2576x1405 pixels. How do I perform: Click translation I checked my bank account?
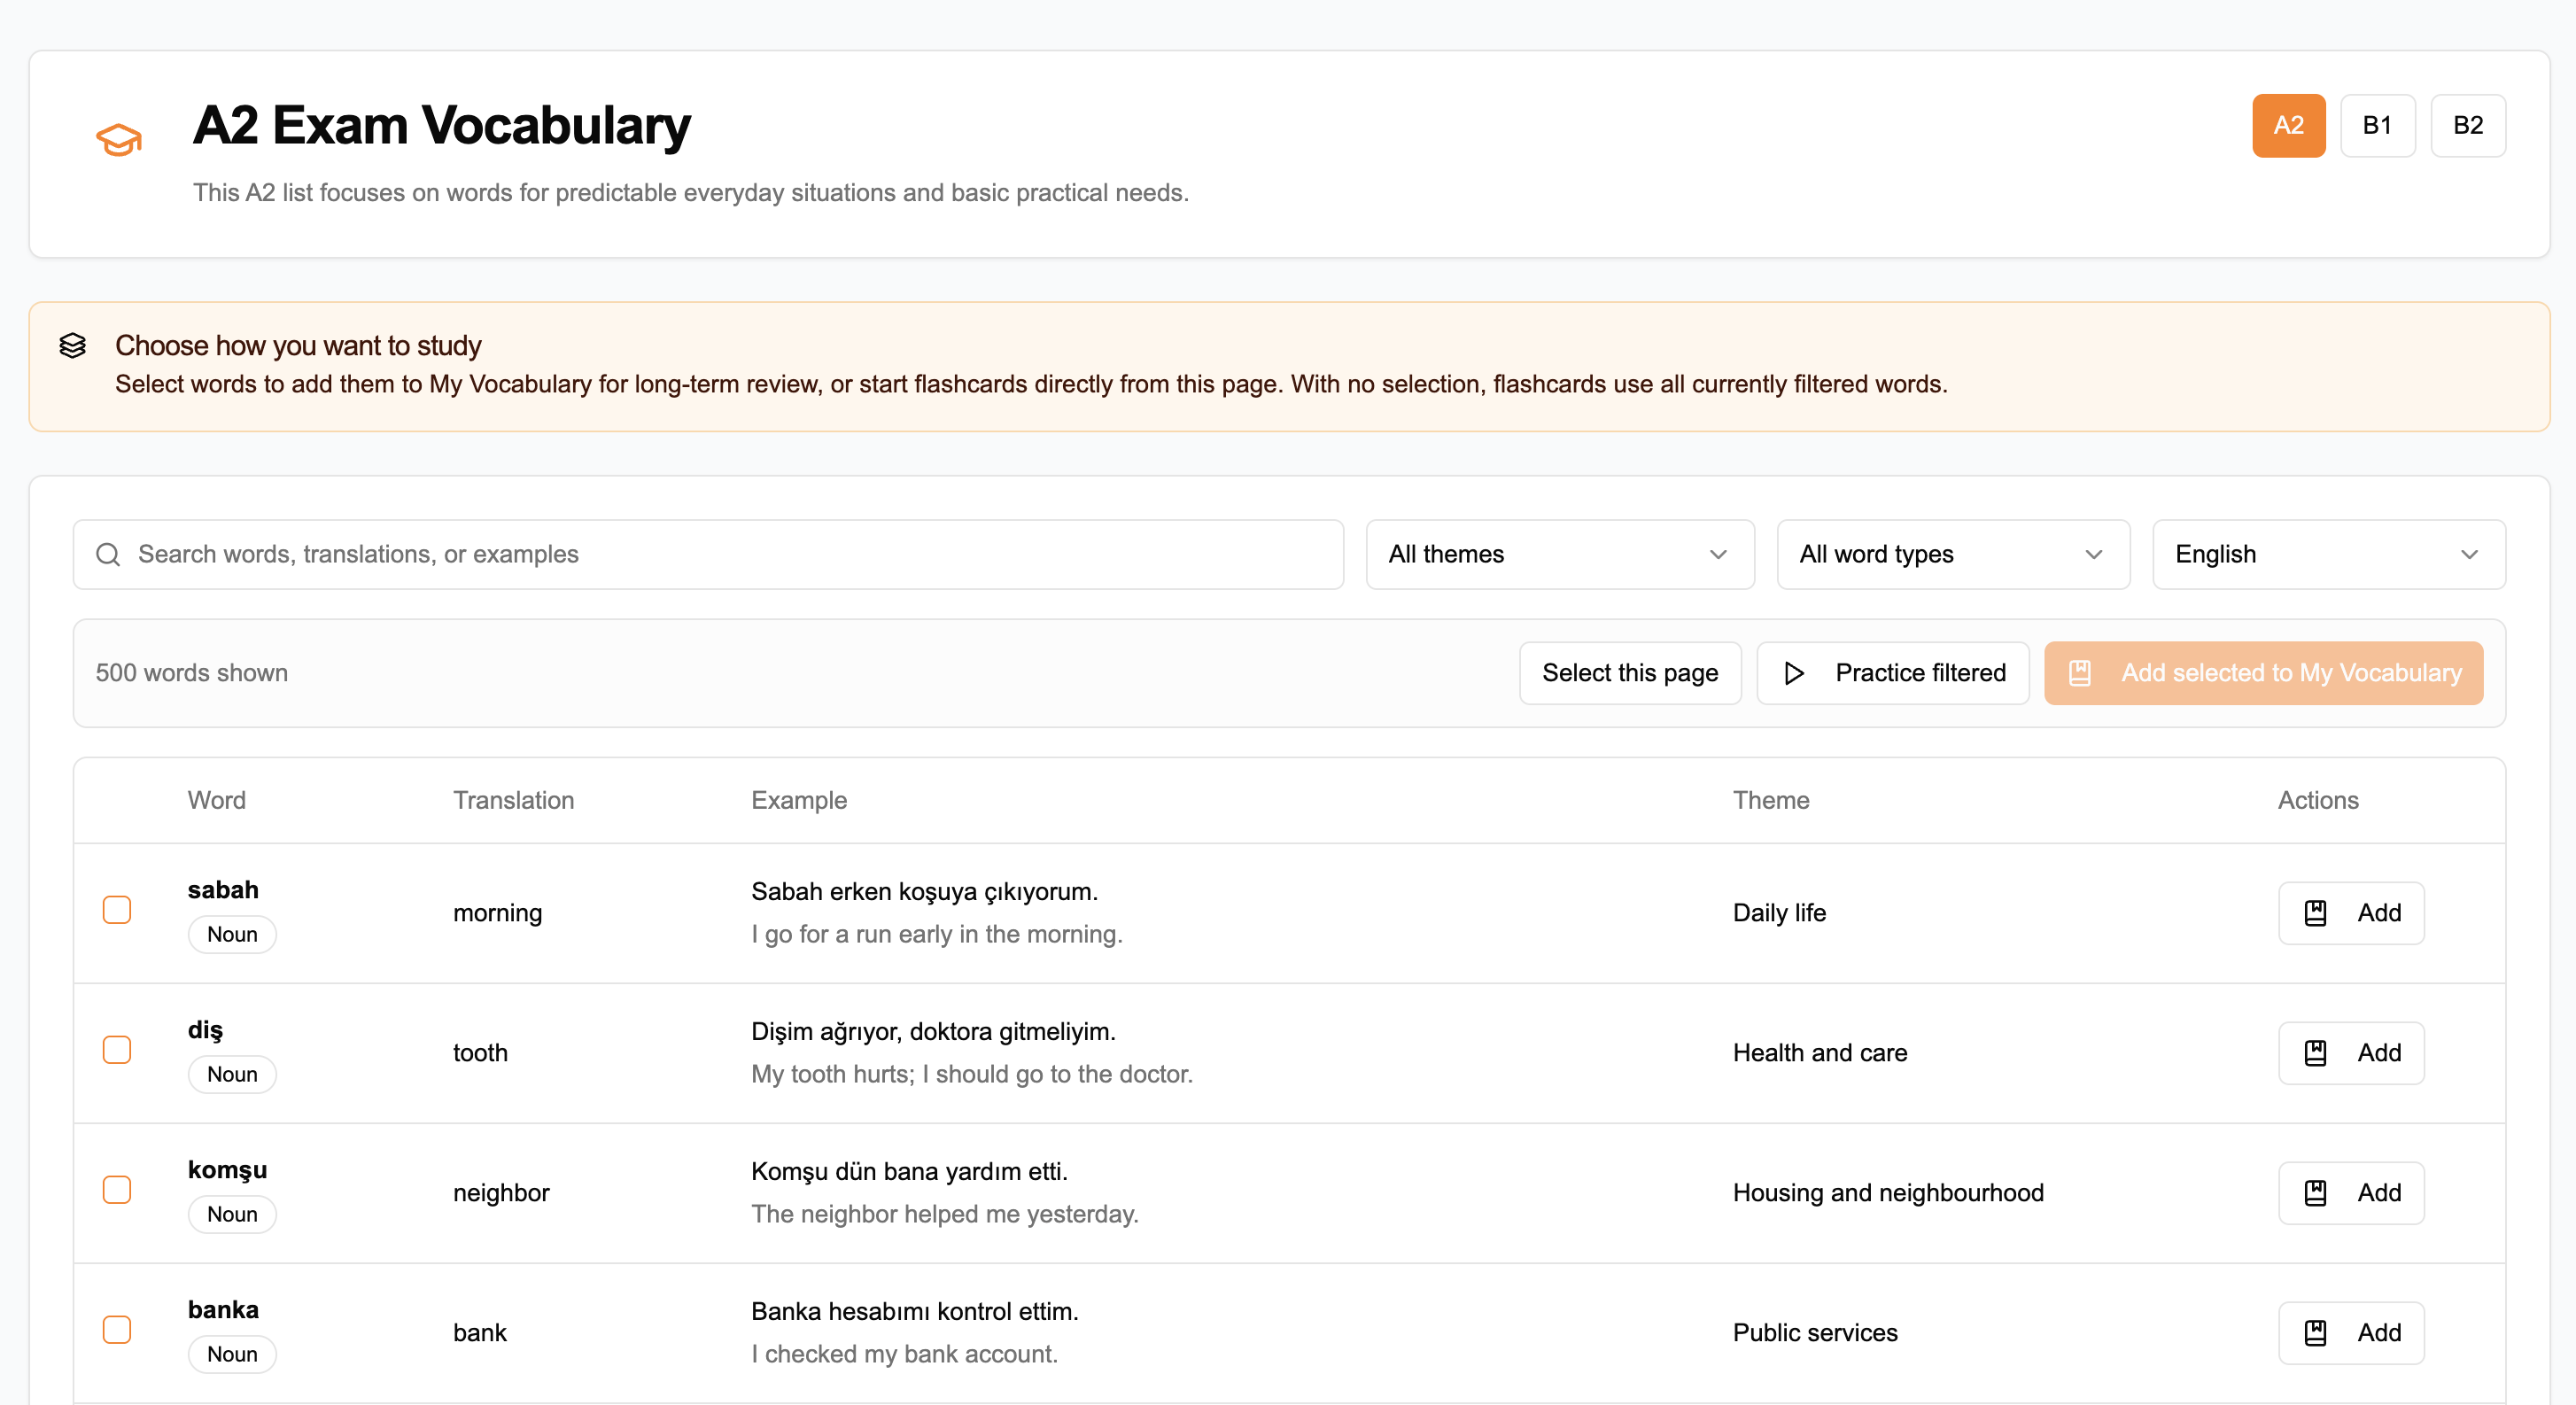click(x=904, y=1354)
